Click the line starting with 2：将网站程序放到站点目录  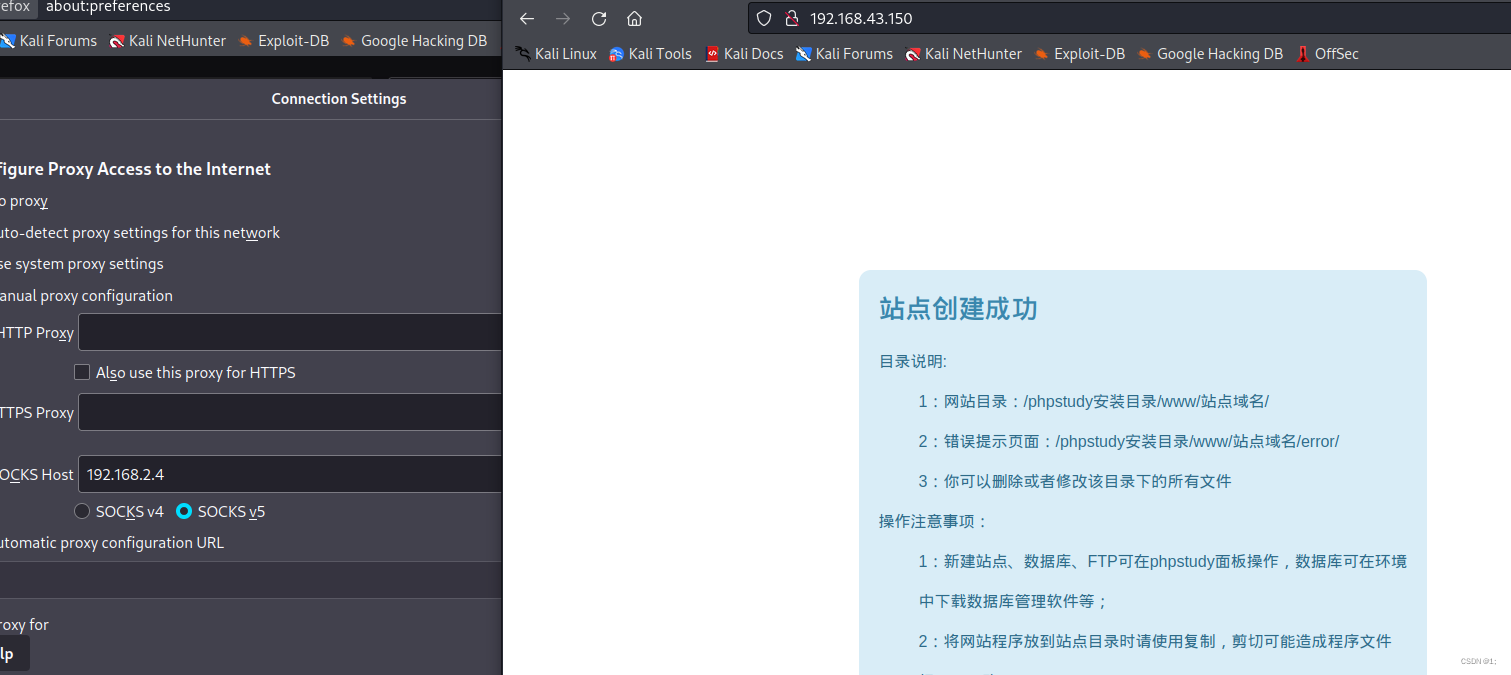[1155, 641]
